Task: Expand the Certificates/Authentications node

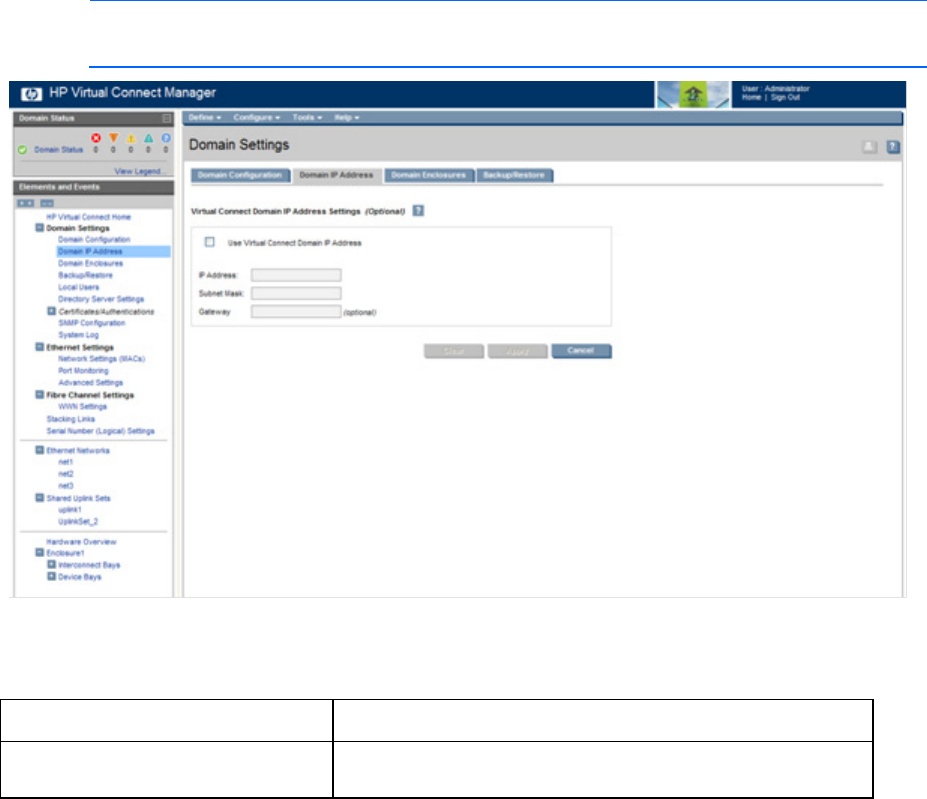Action: click(51, 311)
